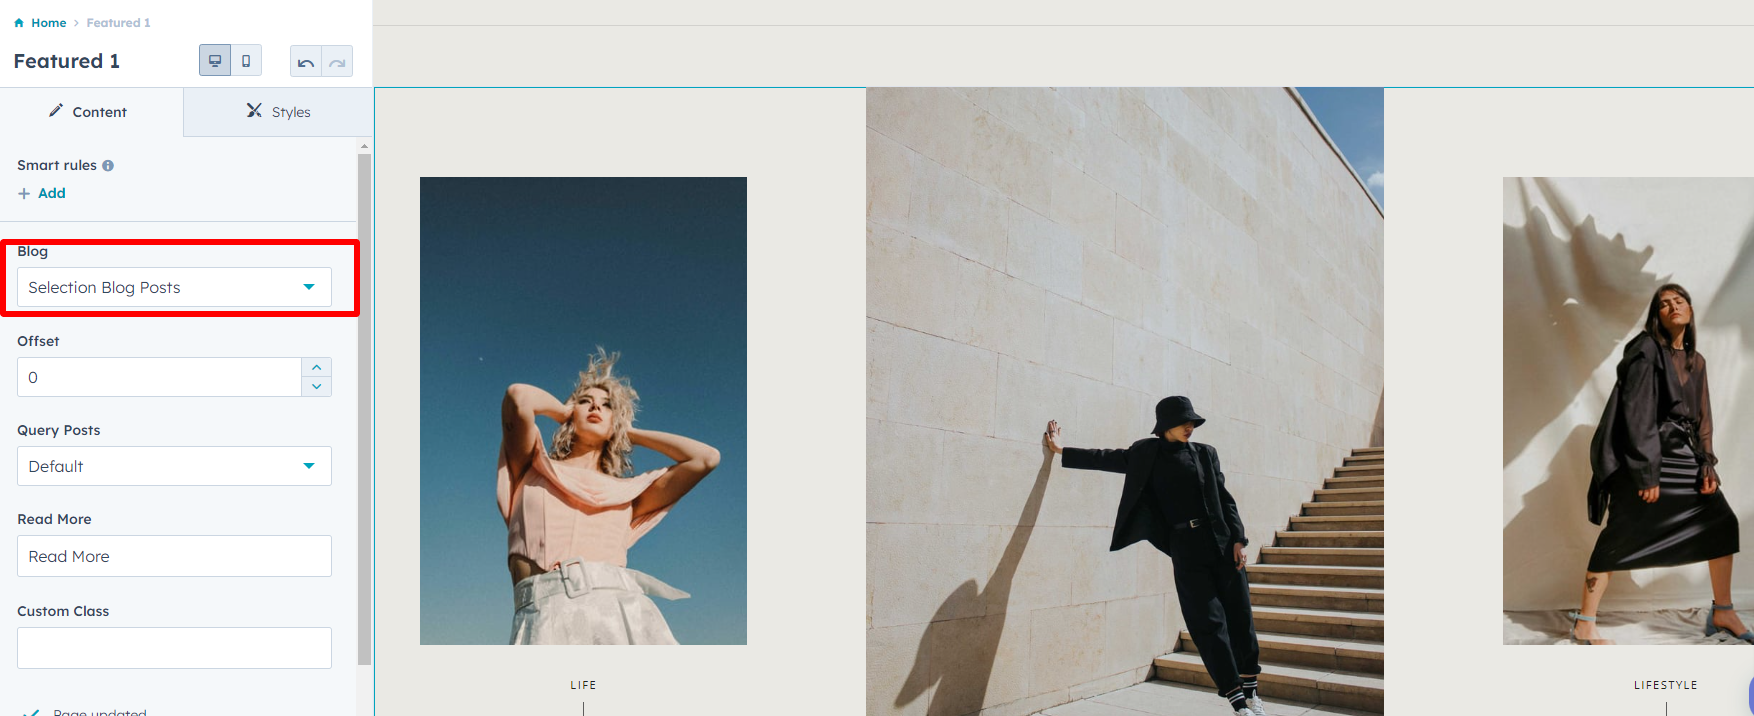Expand the Query Posts dropdown
The height and width of the screenshot is (716, 1754).
(x=174, y=467)
